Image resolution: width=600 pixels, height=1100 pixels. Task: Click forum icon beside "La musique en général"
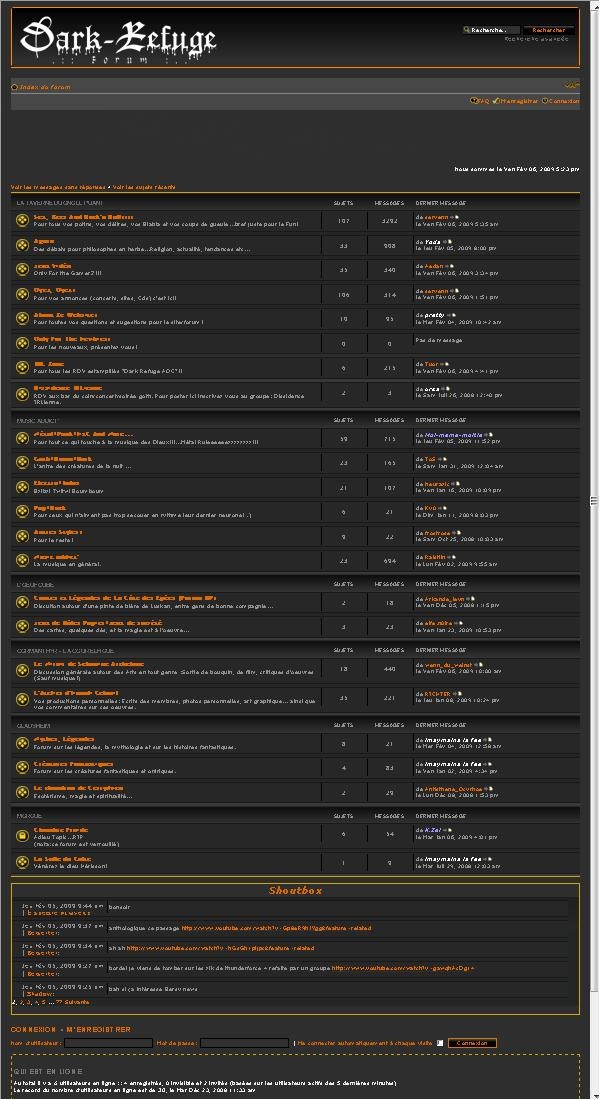[x=22, y=560]
